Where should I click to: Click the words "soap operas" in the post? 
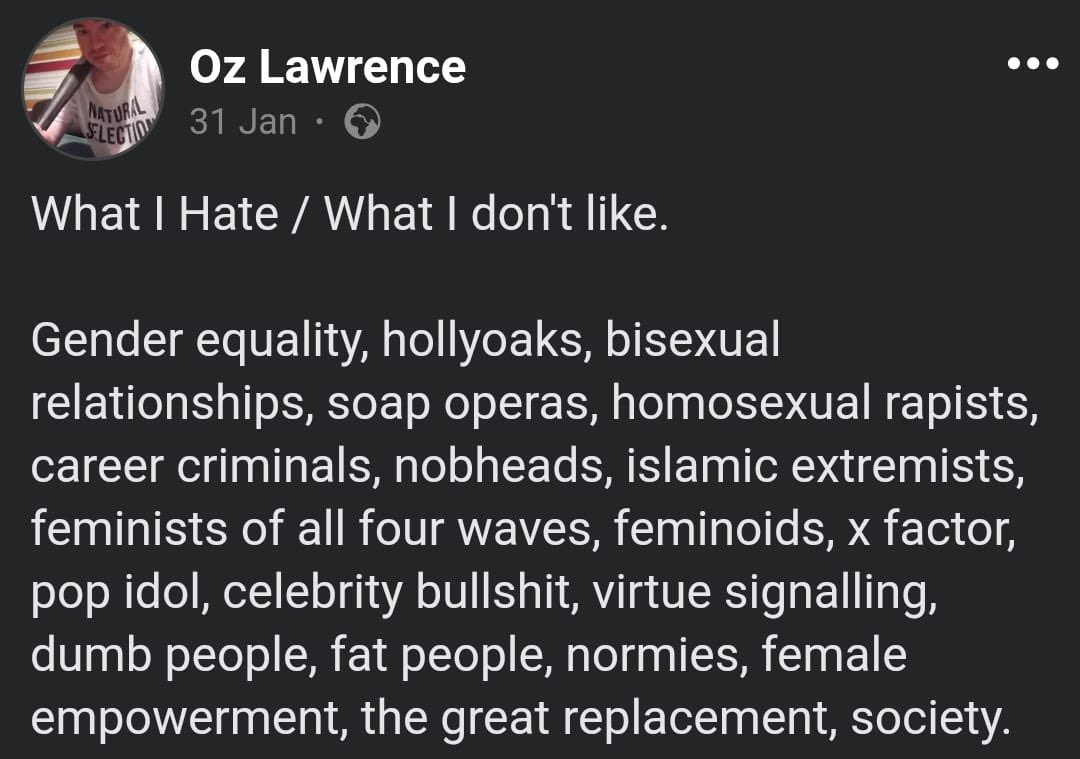pyautogui.click(x=459, y=403)
